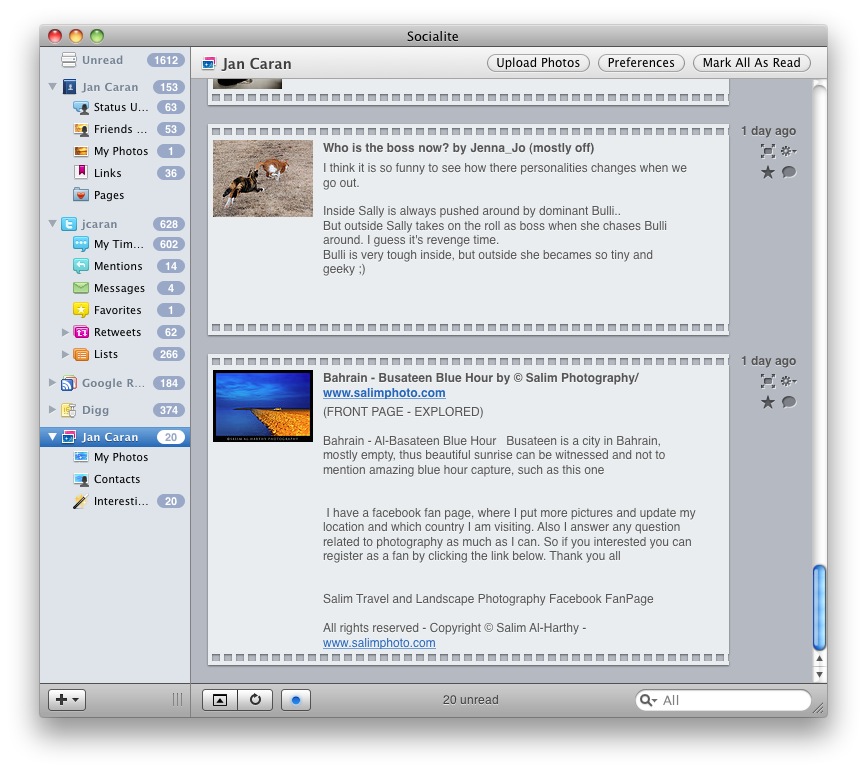Open Twitter Mentions in the sidebar
The width and height of the screenshot is (867, 772).
[x=118, y=266]
